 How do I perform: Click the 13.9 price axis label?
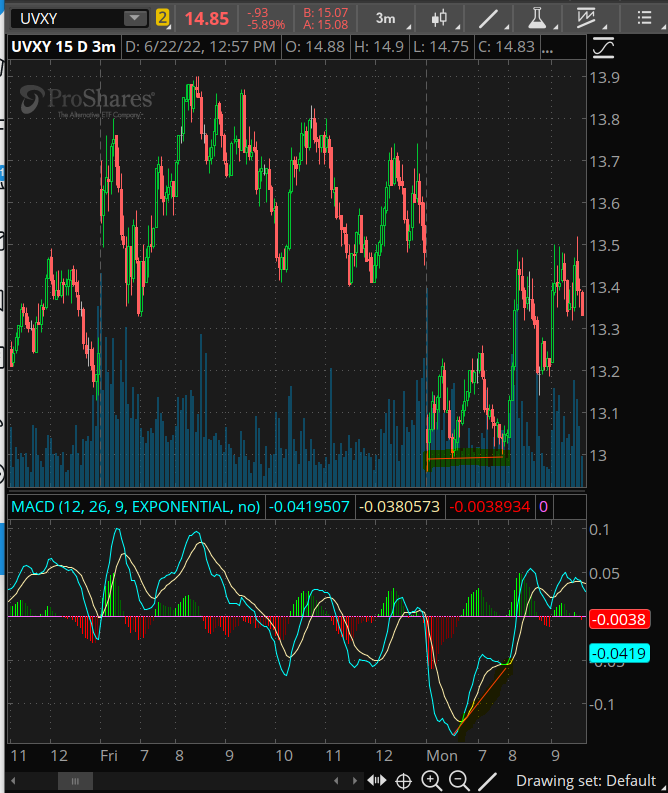coord(604,77)
